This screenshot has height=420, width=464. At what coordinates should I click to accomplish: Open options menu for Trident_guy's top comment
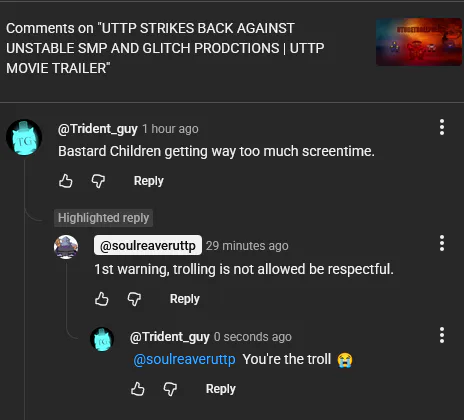442,127
